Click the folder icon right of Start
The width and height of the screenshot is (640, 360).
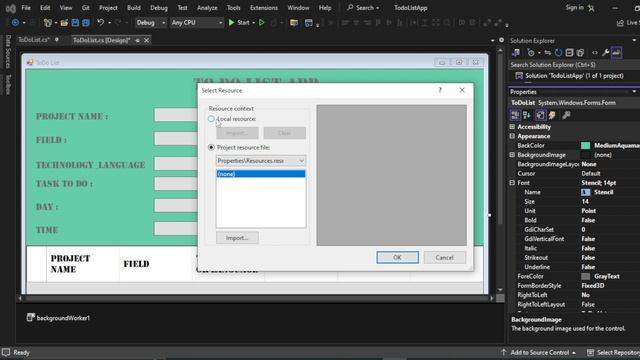(x=294, y=23)
